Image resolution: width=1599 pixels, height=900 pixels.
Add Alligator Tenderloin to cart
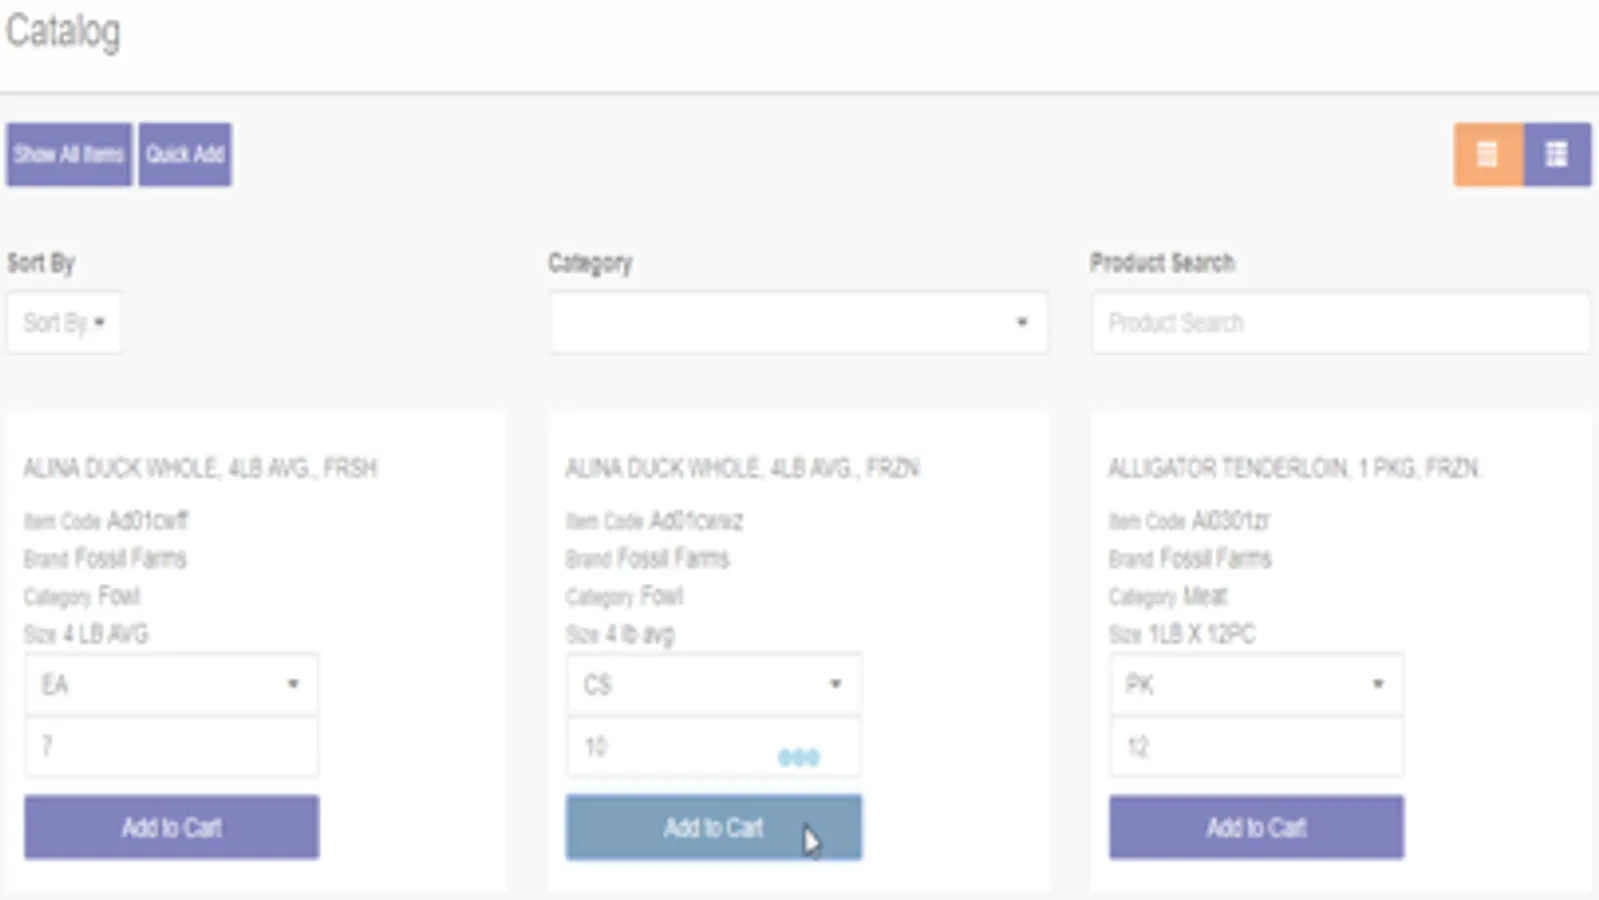point(1256,827)
